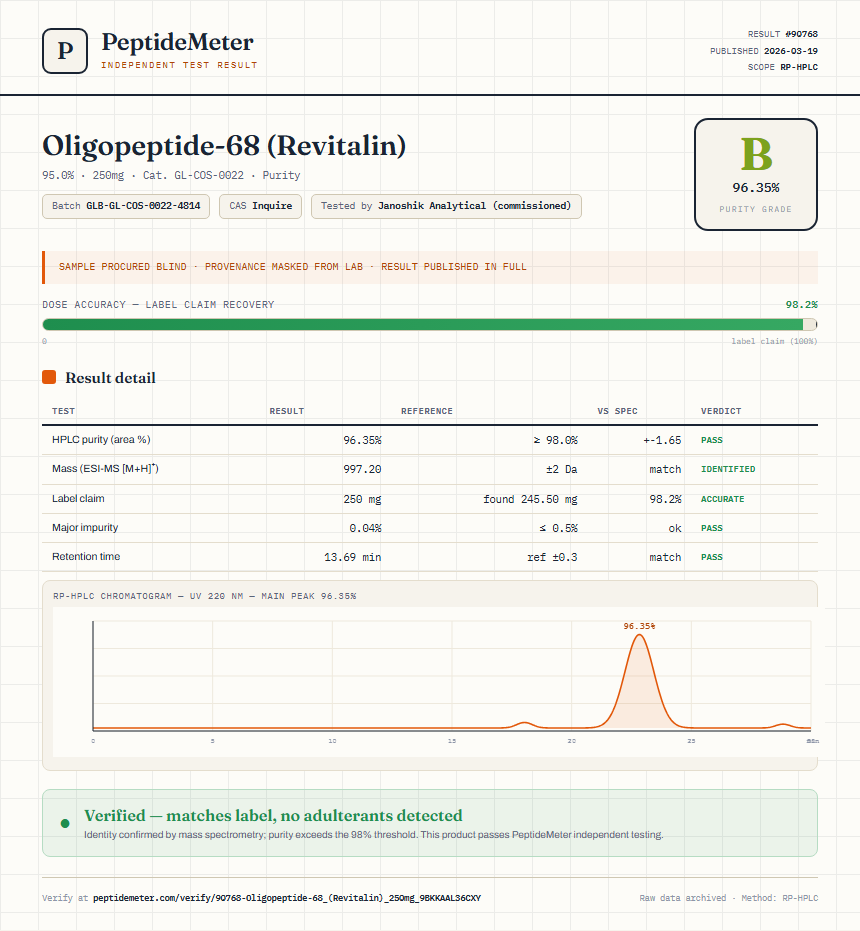Click the REFERENCE column header
Screen dimensions: 860x931
[x=426, y=411]
